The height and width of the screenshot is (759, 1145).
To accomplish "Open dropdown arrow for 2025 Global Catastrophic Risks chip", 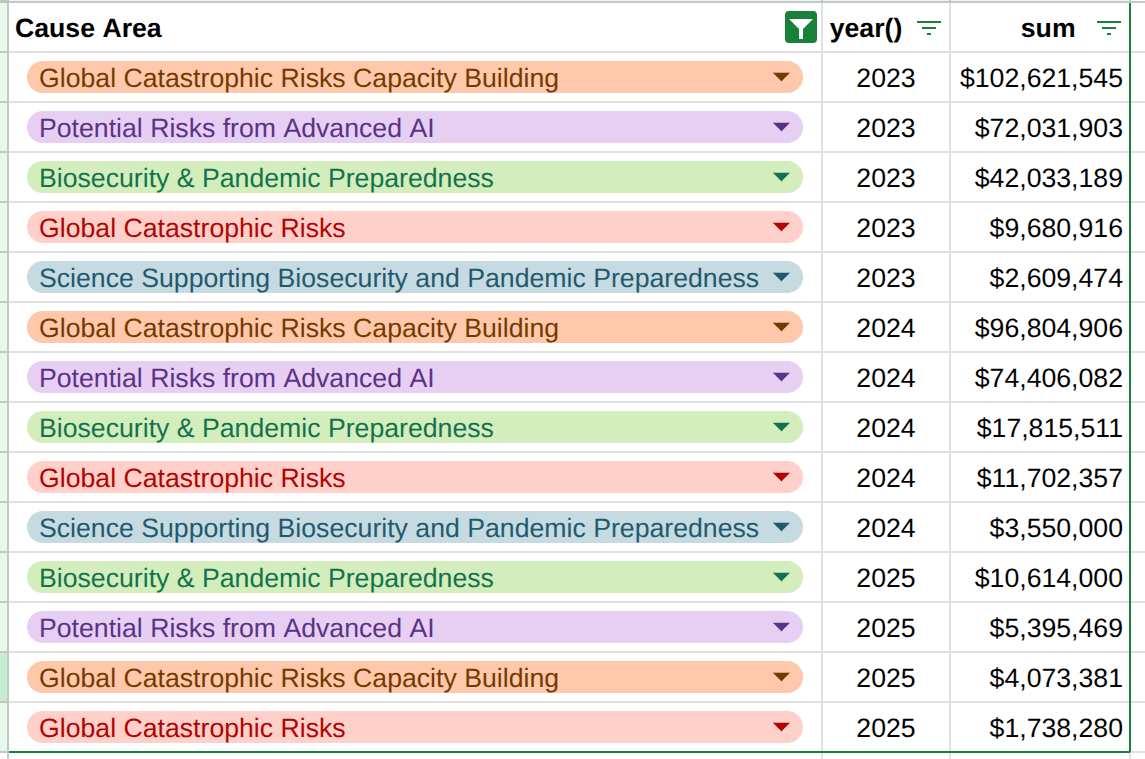I will coord(782,728).
